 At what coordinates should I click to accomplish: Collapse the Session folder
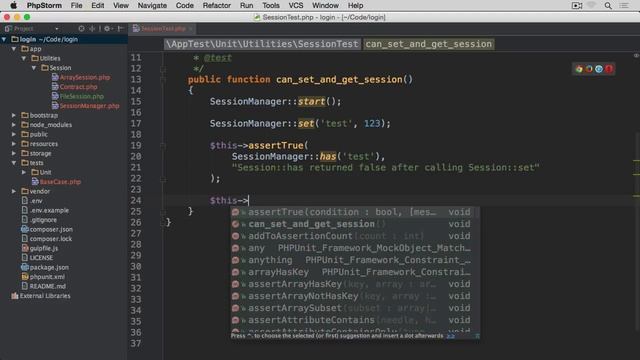tap(34, 68)
